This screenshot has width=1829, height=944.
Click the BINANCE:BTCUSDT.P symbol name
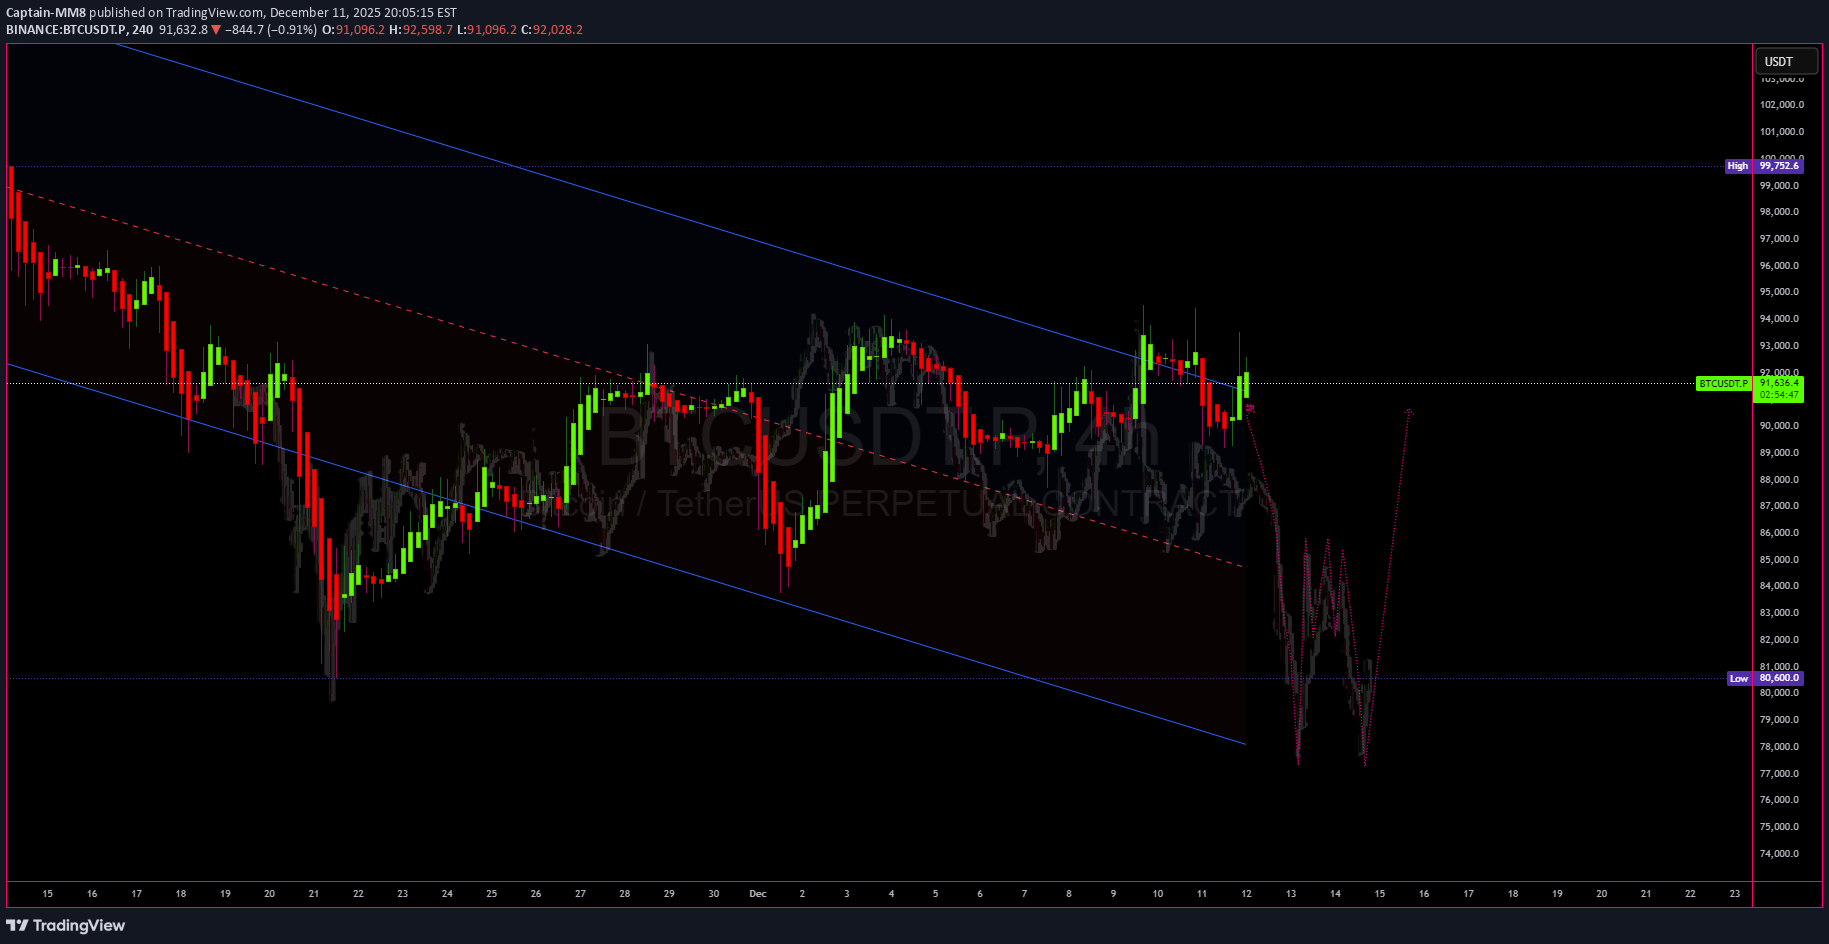66,30
